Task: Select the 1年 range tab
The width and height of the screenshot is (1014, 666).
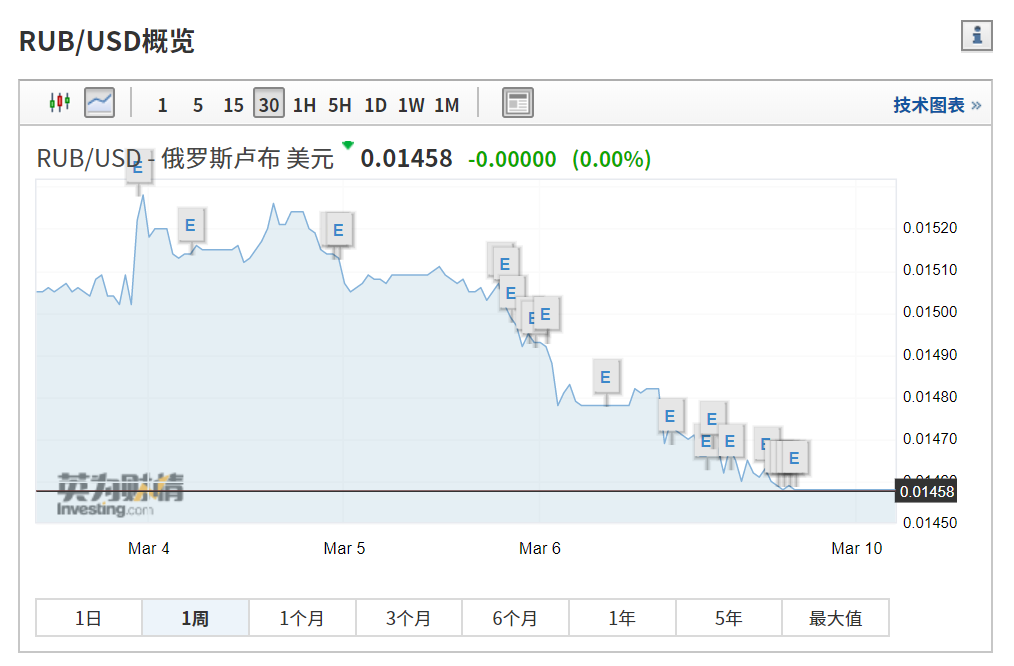Action: pyautogui.click(x=622, y=618)
